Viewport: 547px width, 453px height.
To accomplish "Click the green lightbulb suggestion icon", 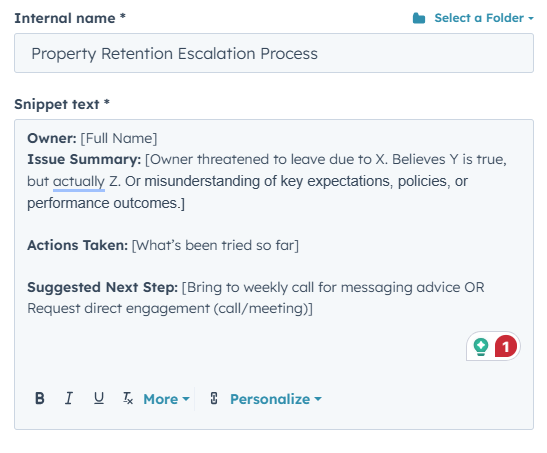I will [x=481, y=346].
